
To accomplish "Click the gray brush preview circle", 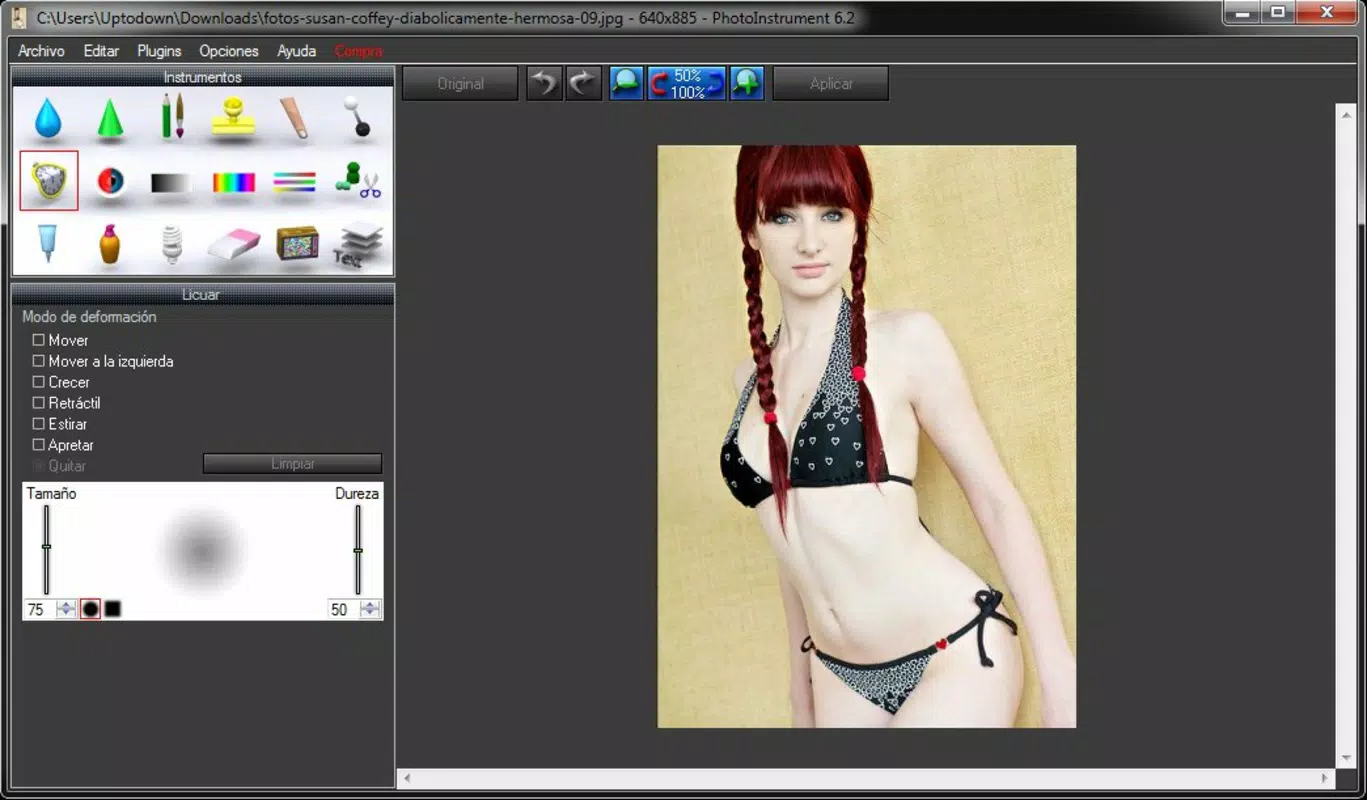I will coord(203,549).
